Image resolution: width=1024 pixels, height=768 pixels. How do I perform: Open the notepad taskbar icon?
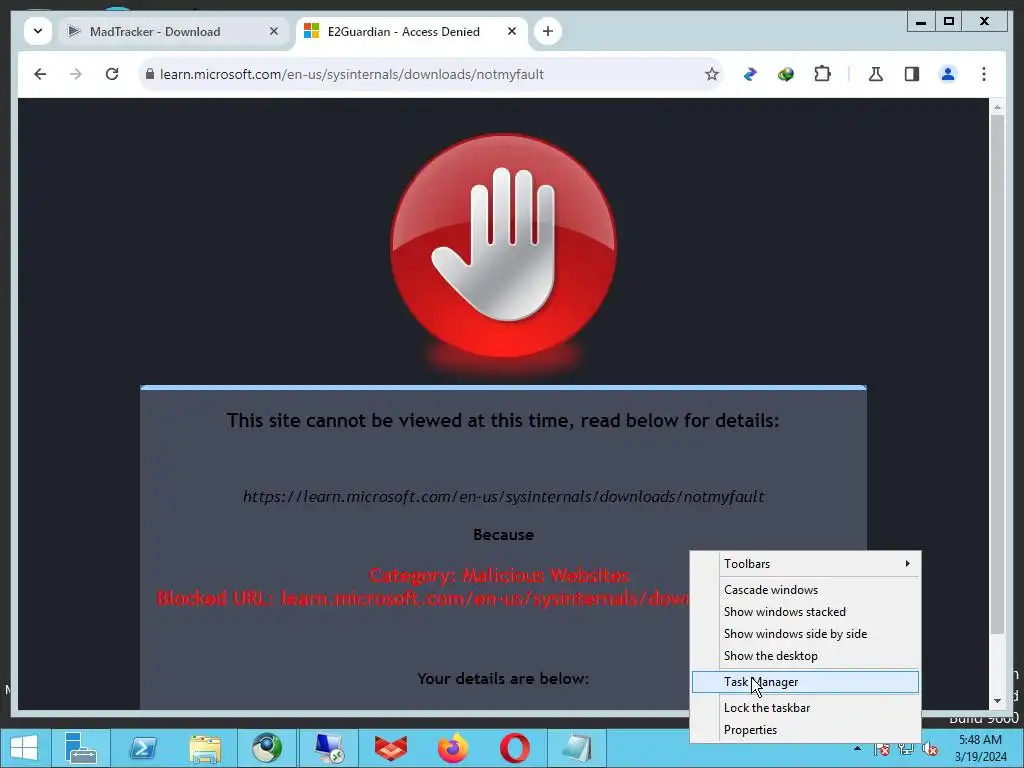point(577,748)
